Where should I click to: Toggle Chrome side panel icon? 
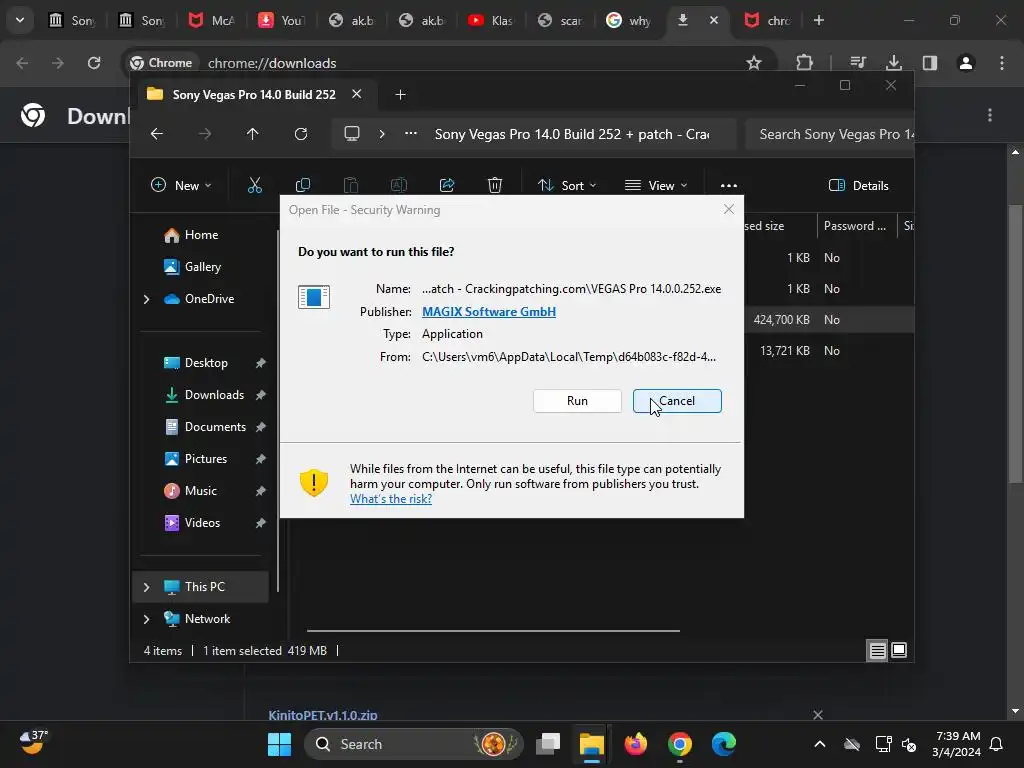pyautogui.click(x=930, y=63)
